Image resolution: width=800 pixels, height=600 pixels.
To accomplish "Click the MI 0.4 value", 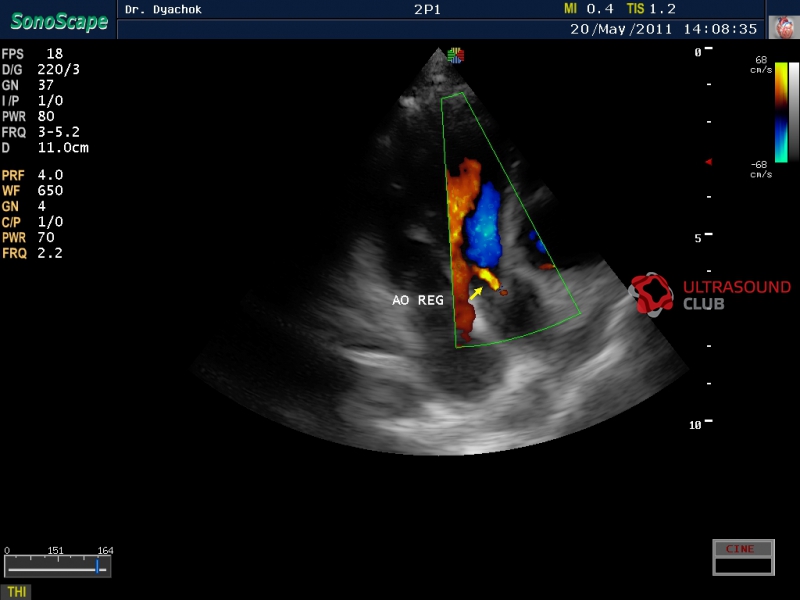I will coord(588,9).
